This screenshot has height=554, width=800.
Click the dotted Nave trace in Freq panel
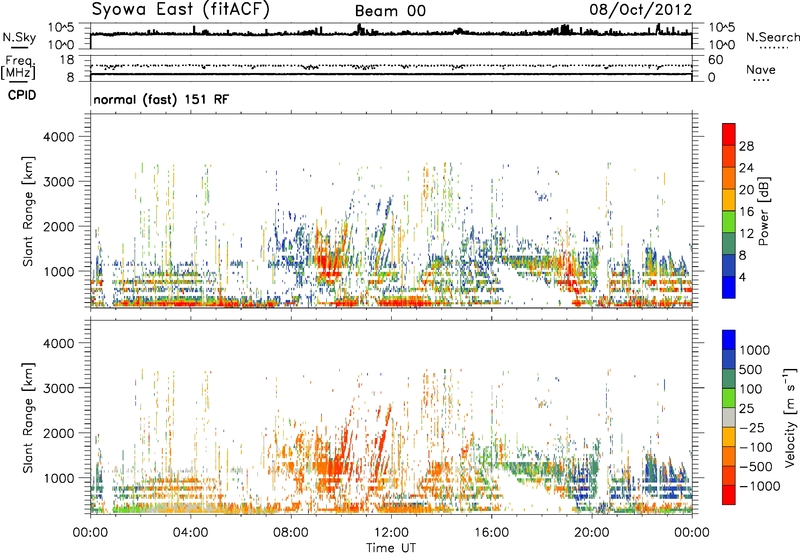tap(391, 66)
